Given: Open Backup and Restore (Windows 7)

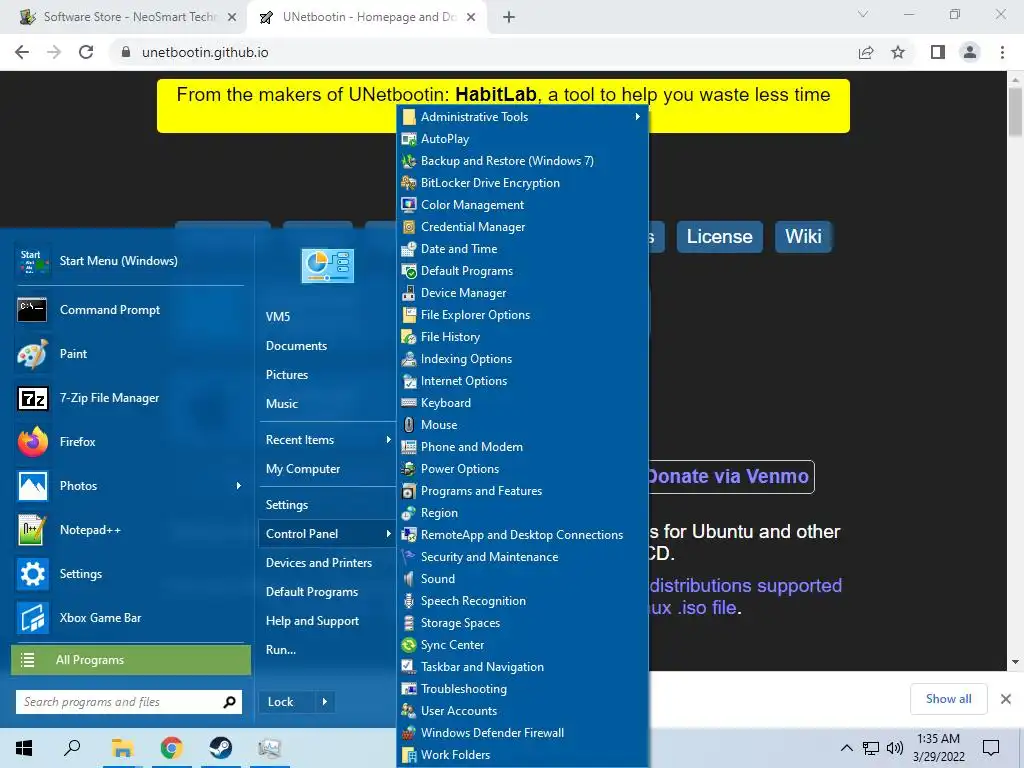Looking at the screenshot, I should tap(522, 161).
